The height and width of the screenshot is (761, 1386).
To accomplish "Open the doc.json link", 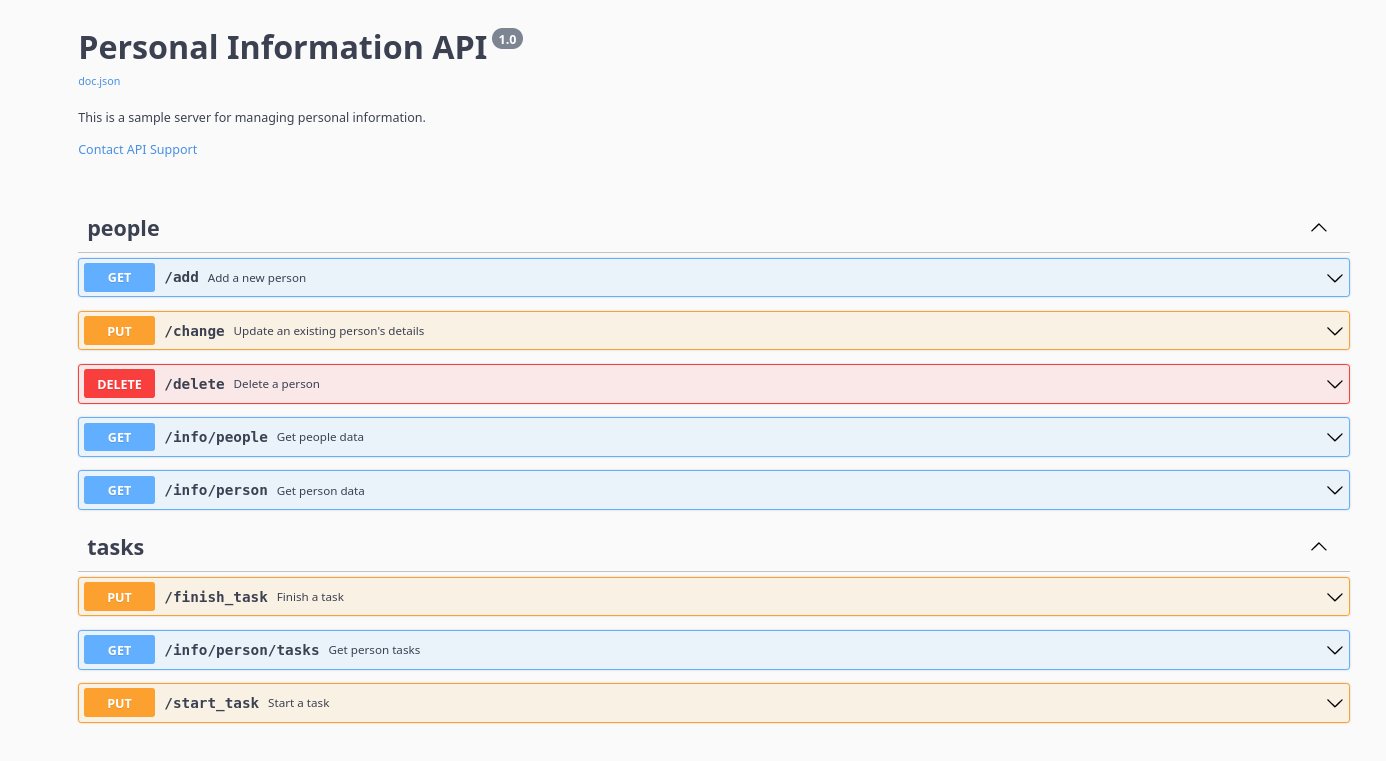I will point(99,81).
